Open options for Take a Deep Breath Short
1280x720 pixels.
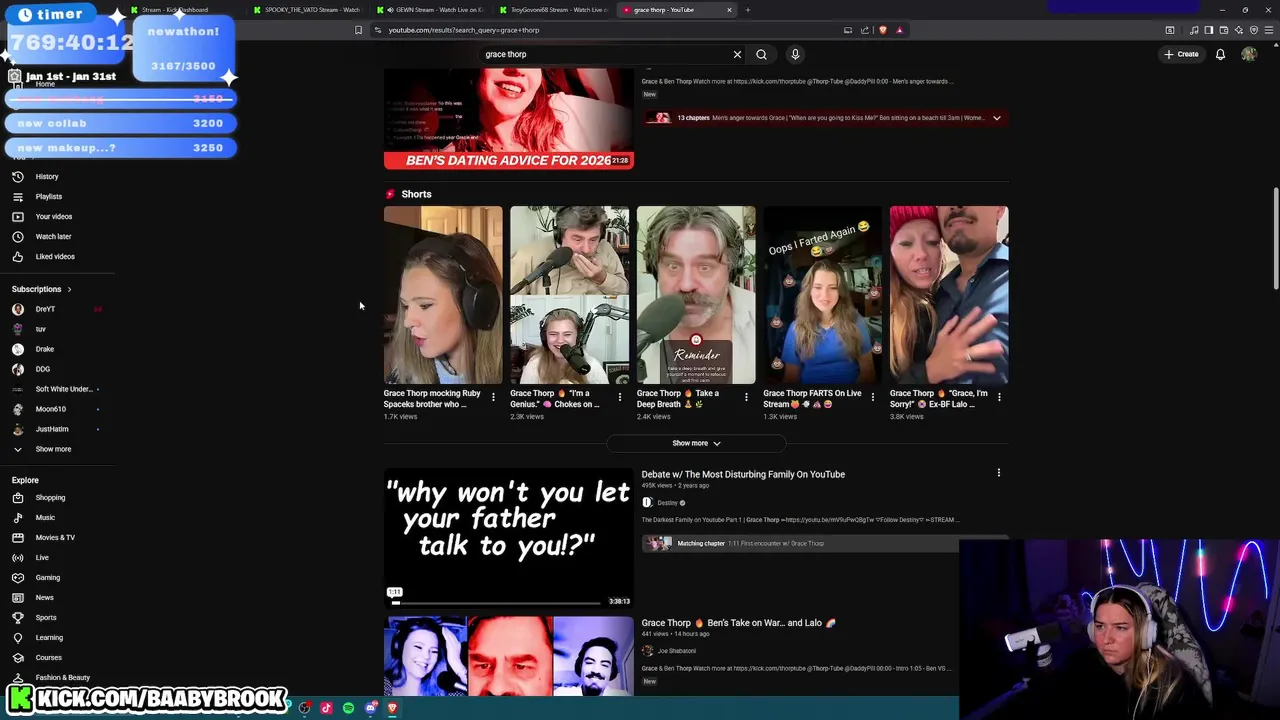pos(746,397)
